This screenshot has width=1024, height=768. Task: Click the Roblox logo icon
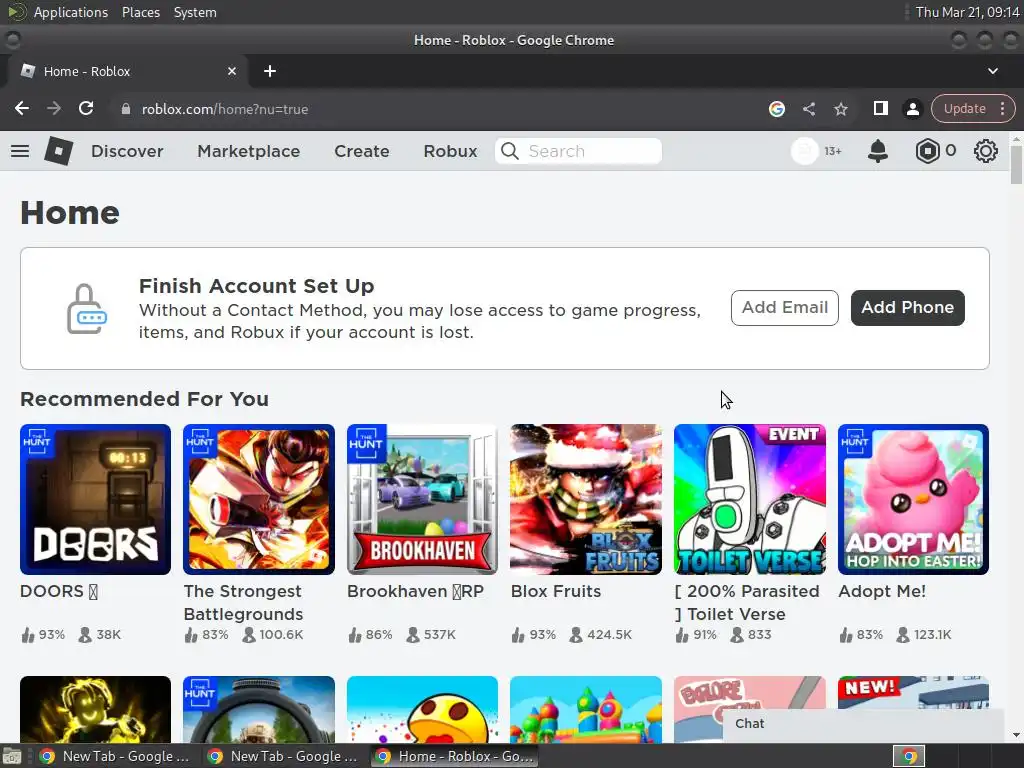(x=58, y=151)
